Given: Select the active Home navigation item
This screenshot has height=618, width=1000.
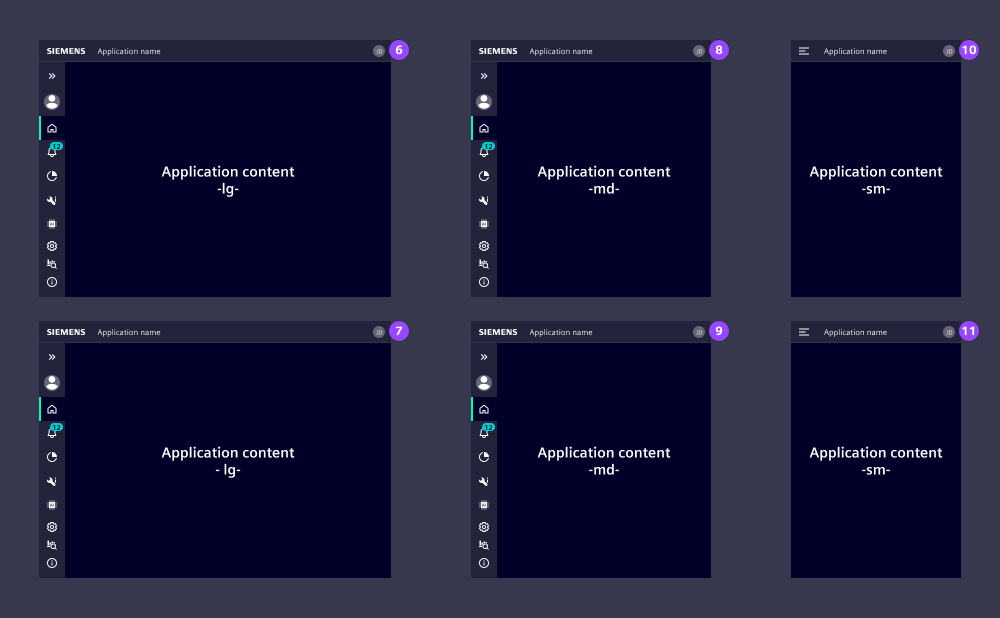Looking at the screenshot, I should [51, 128].
